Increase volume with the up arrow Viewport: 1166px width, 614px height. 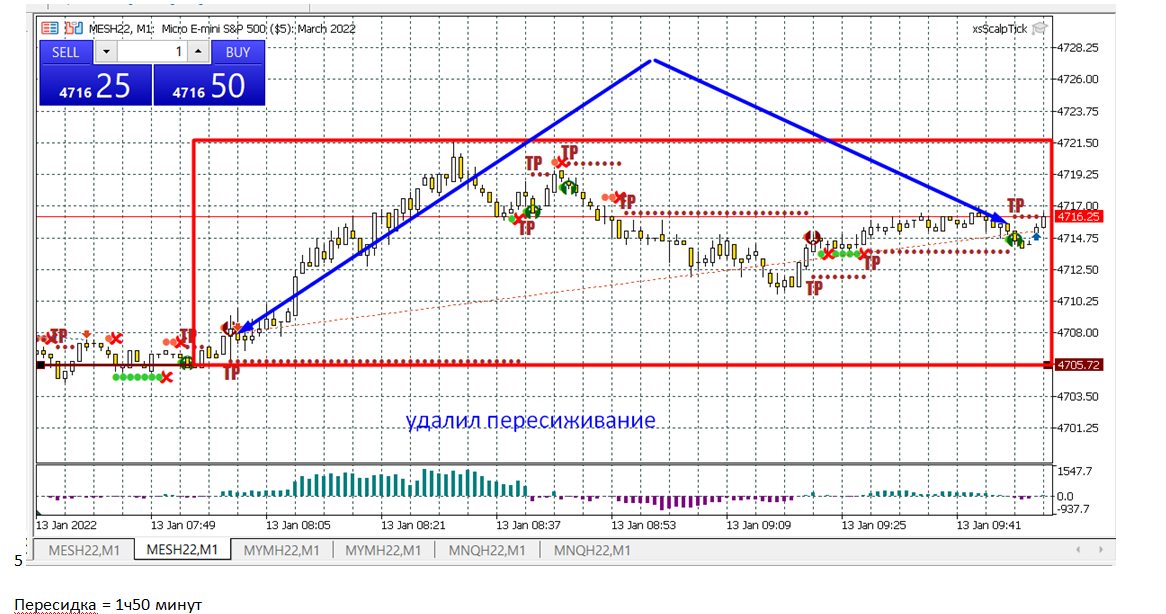pyautogui.click(x=198, y=52)
